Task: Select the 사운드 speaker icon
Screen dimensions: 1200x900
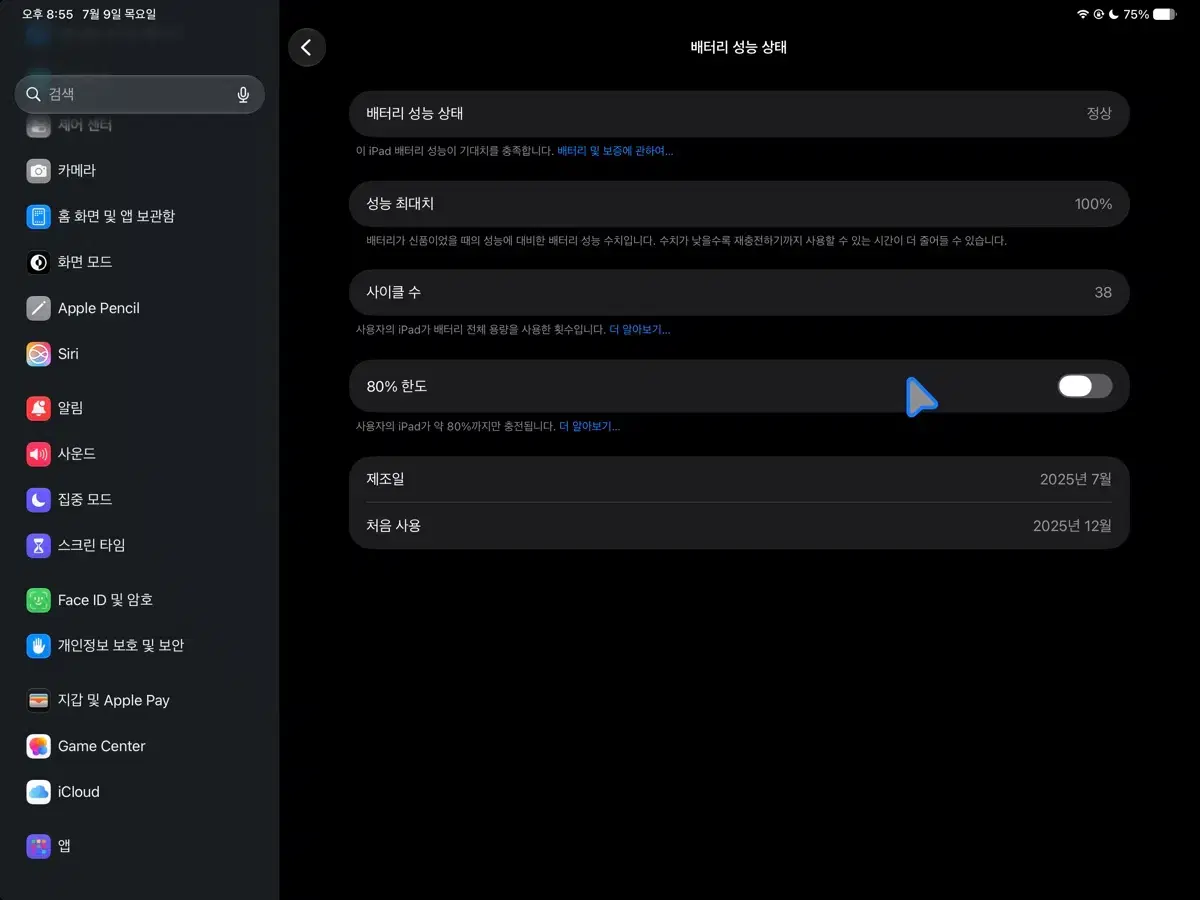Action: [x=38, y=454]
